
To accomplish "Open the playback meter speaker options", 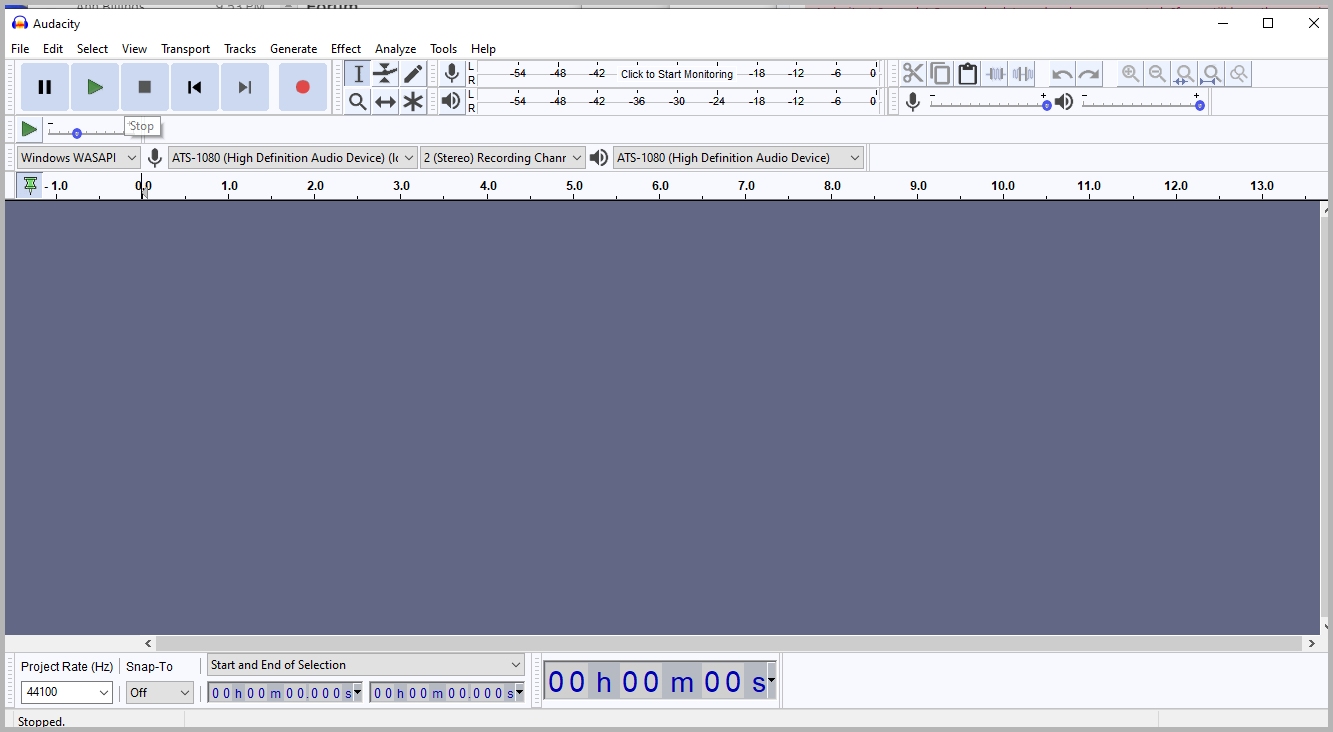I will tap(452, 101).
